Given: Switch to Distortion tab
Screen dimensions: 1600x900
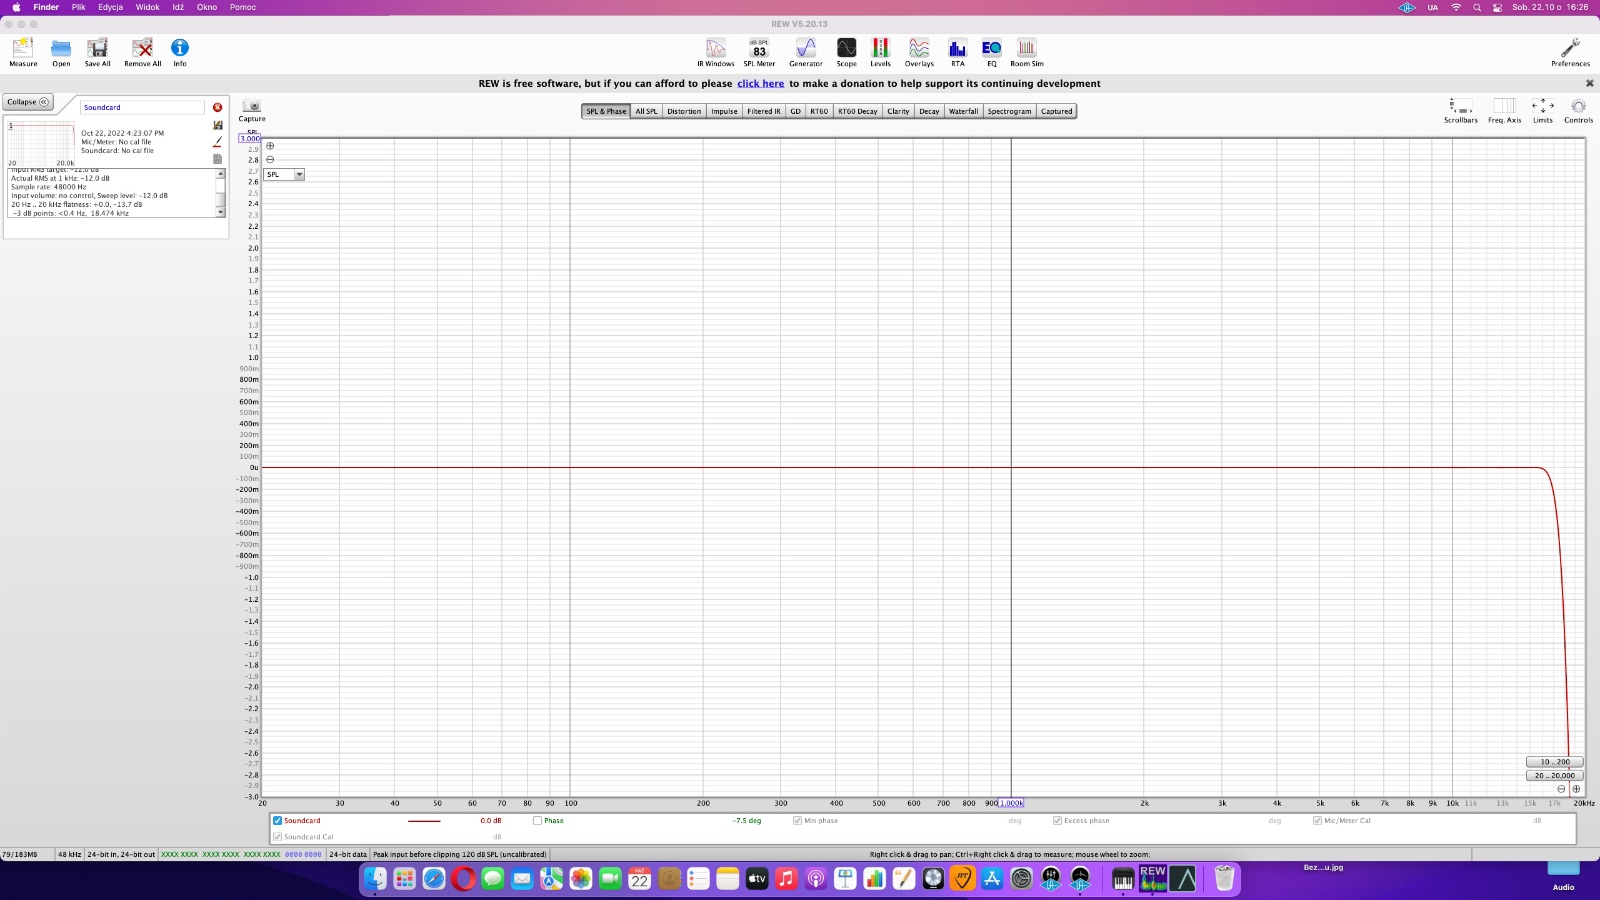Looking at the screenshot, I should coord(684,111).
